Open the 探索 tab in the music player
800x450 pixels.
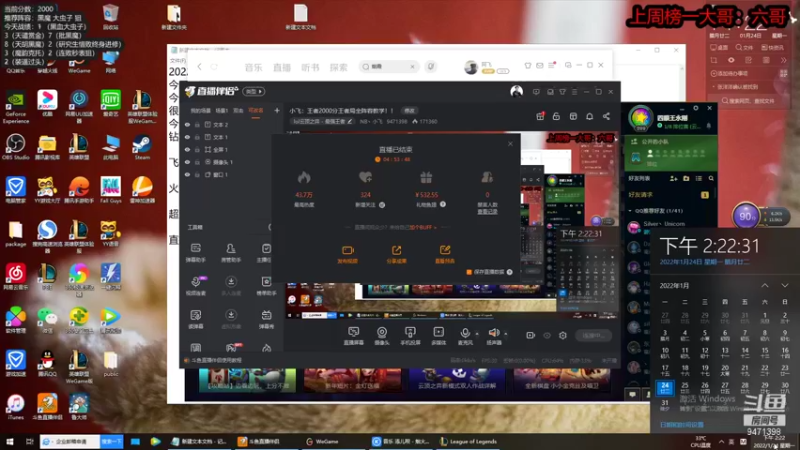(338, 67)
